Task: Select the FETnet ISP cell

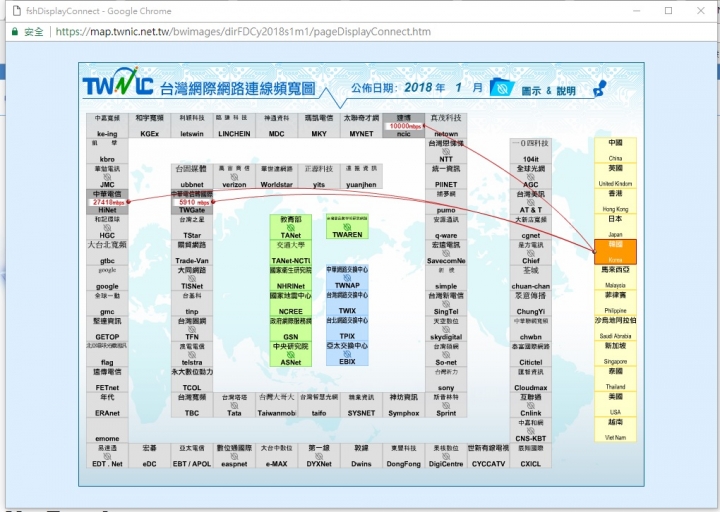Action: pos(107,380)
